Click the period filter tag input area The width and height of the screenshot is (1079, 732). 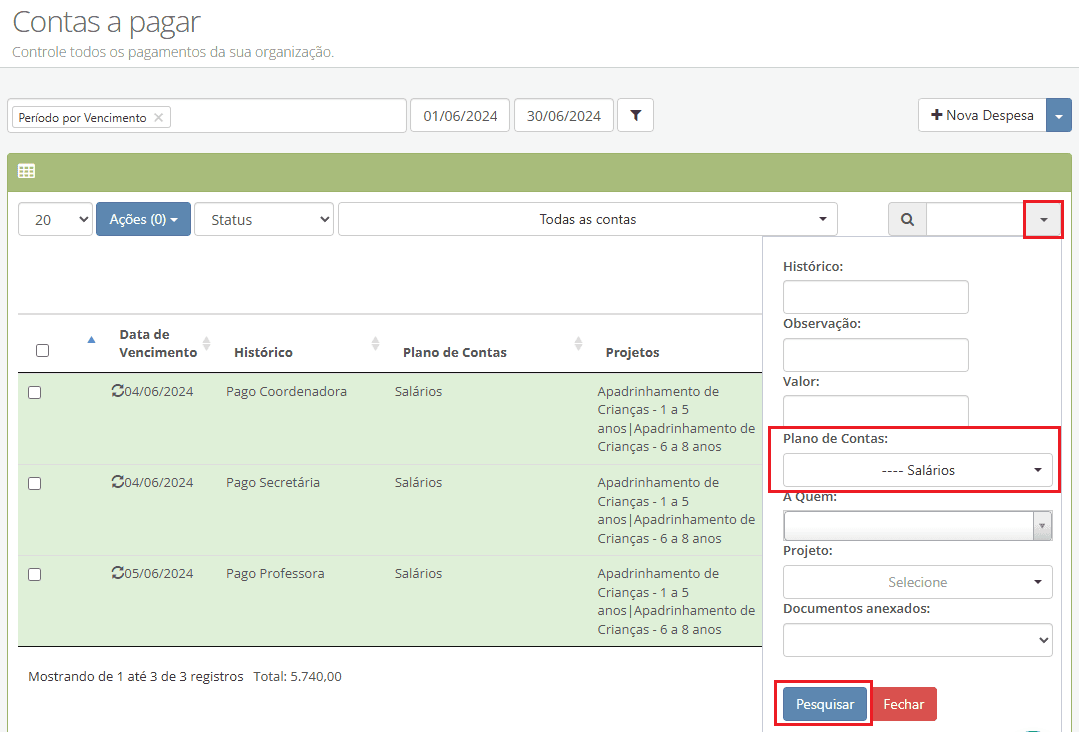click(x=207, y=116)
